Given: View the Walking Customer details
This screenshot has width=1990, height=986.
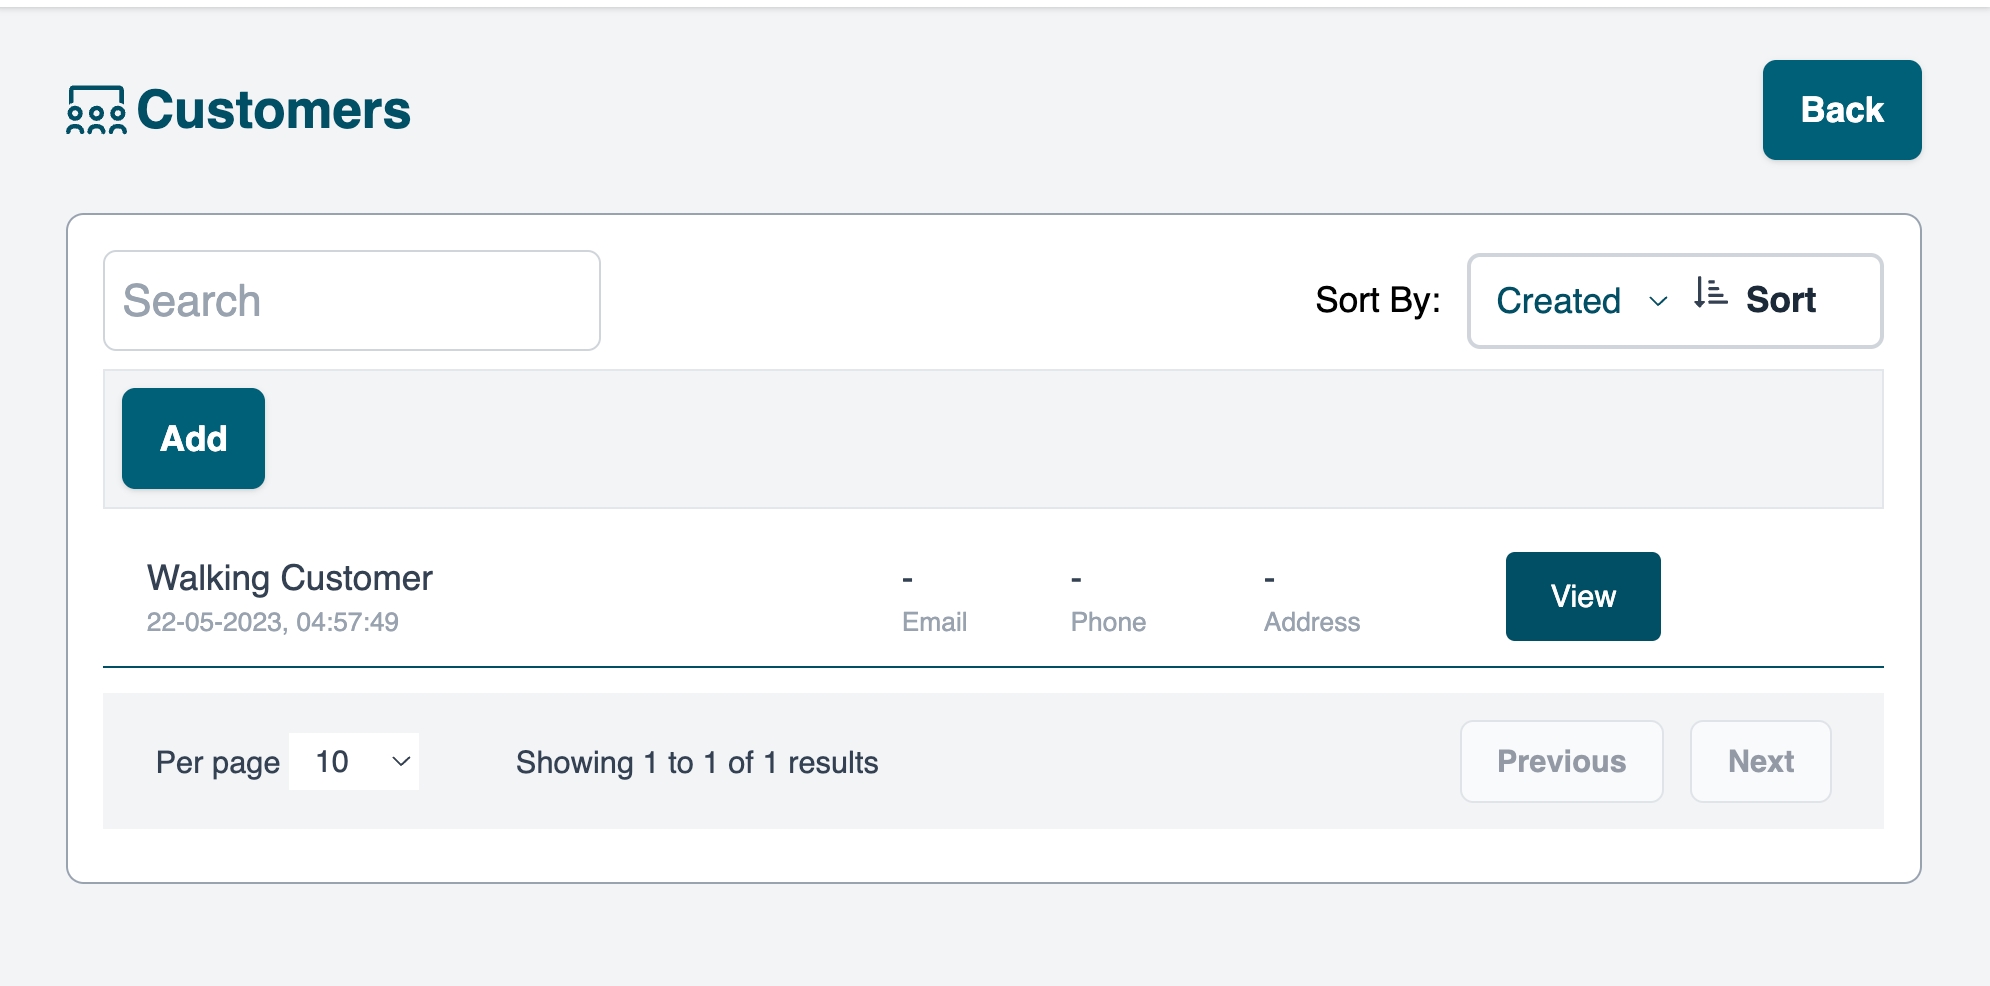Looking at the screenshot, I should (x=1582, y=596).
